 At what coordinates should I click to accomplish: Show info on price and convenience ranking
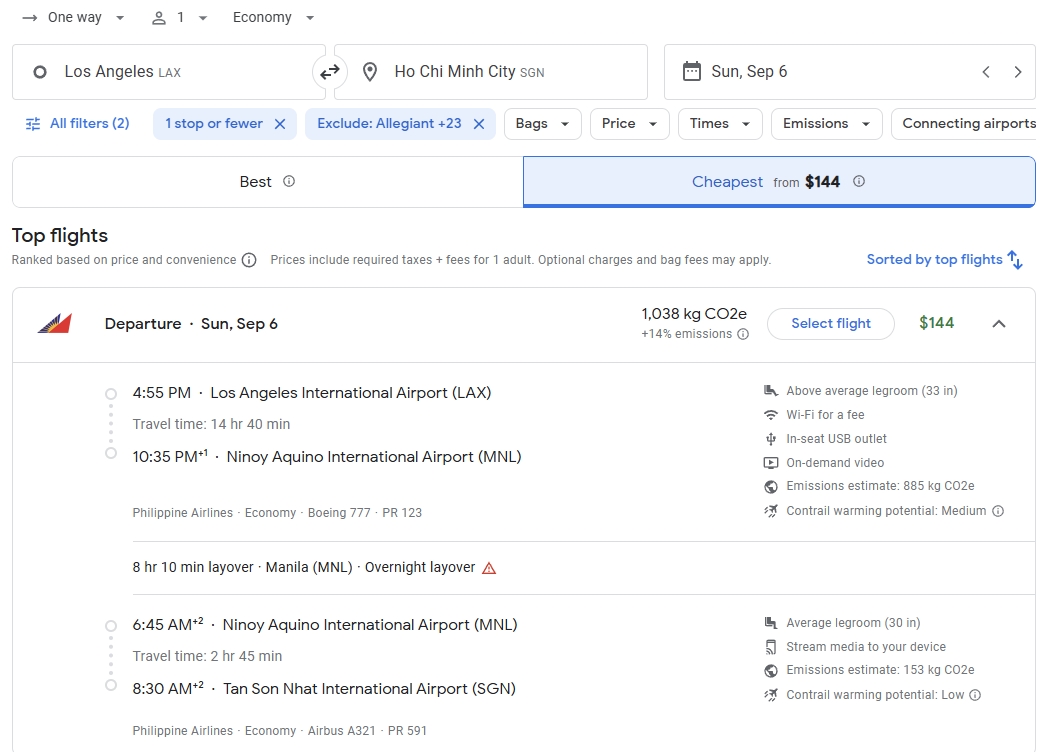(x=249, y=260)
